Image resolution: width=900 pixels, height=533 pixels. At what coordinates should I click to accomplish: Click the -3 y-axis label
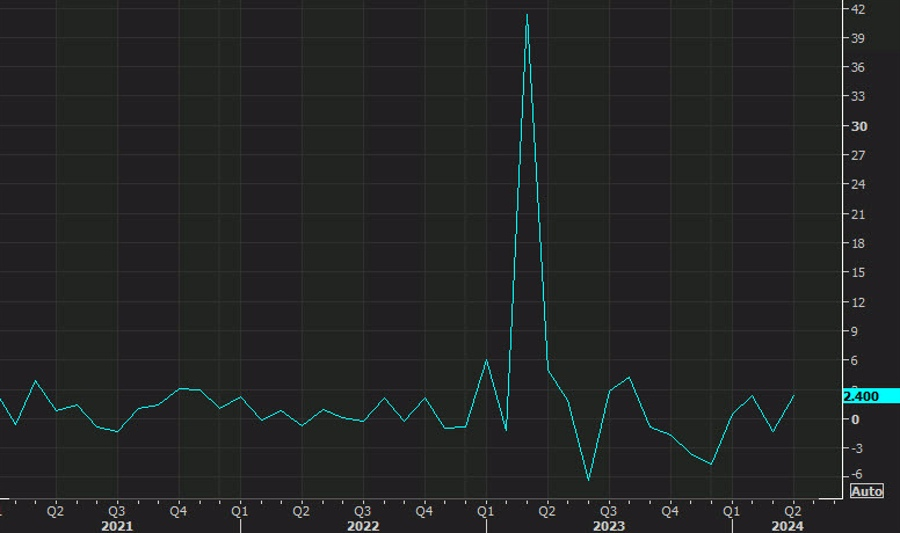pyautogui.click(x=856, y=449)
